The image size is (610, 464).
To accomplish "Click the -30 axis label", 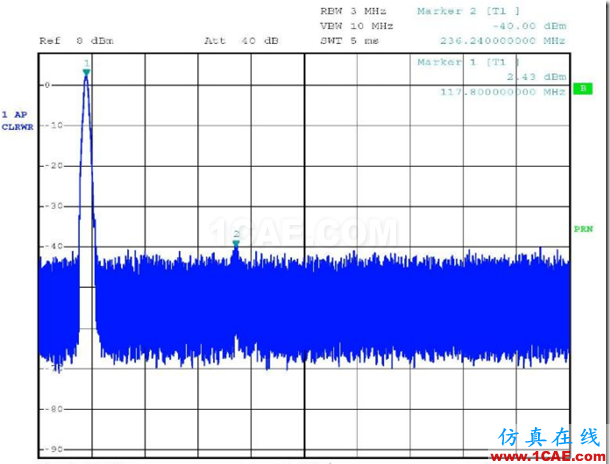I will point(53,206).
